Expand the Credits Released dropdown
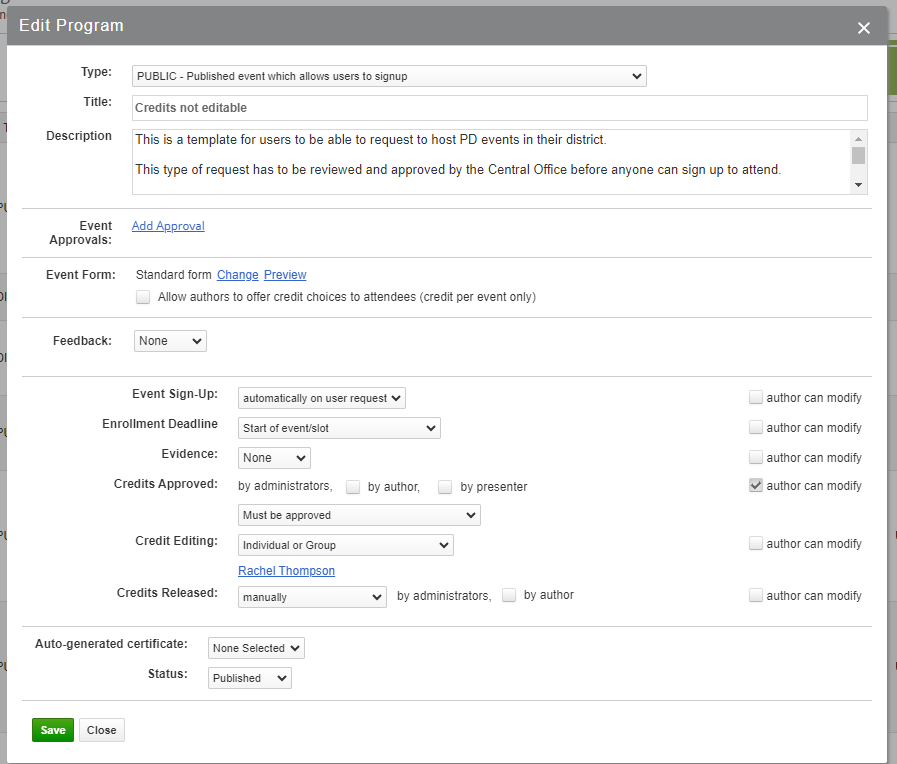The image size is (897, 764). pyautogui.click(x=311, y=596)
